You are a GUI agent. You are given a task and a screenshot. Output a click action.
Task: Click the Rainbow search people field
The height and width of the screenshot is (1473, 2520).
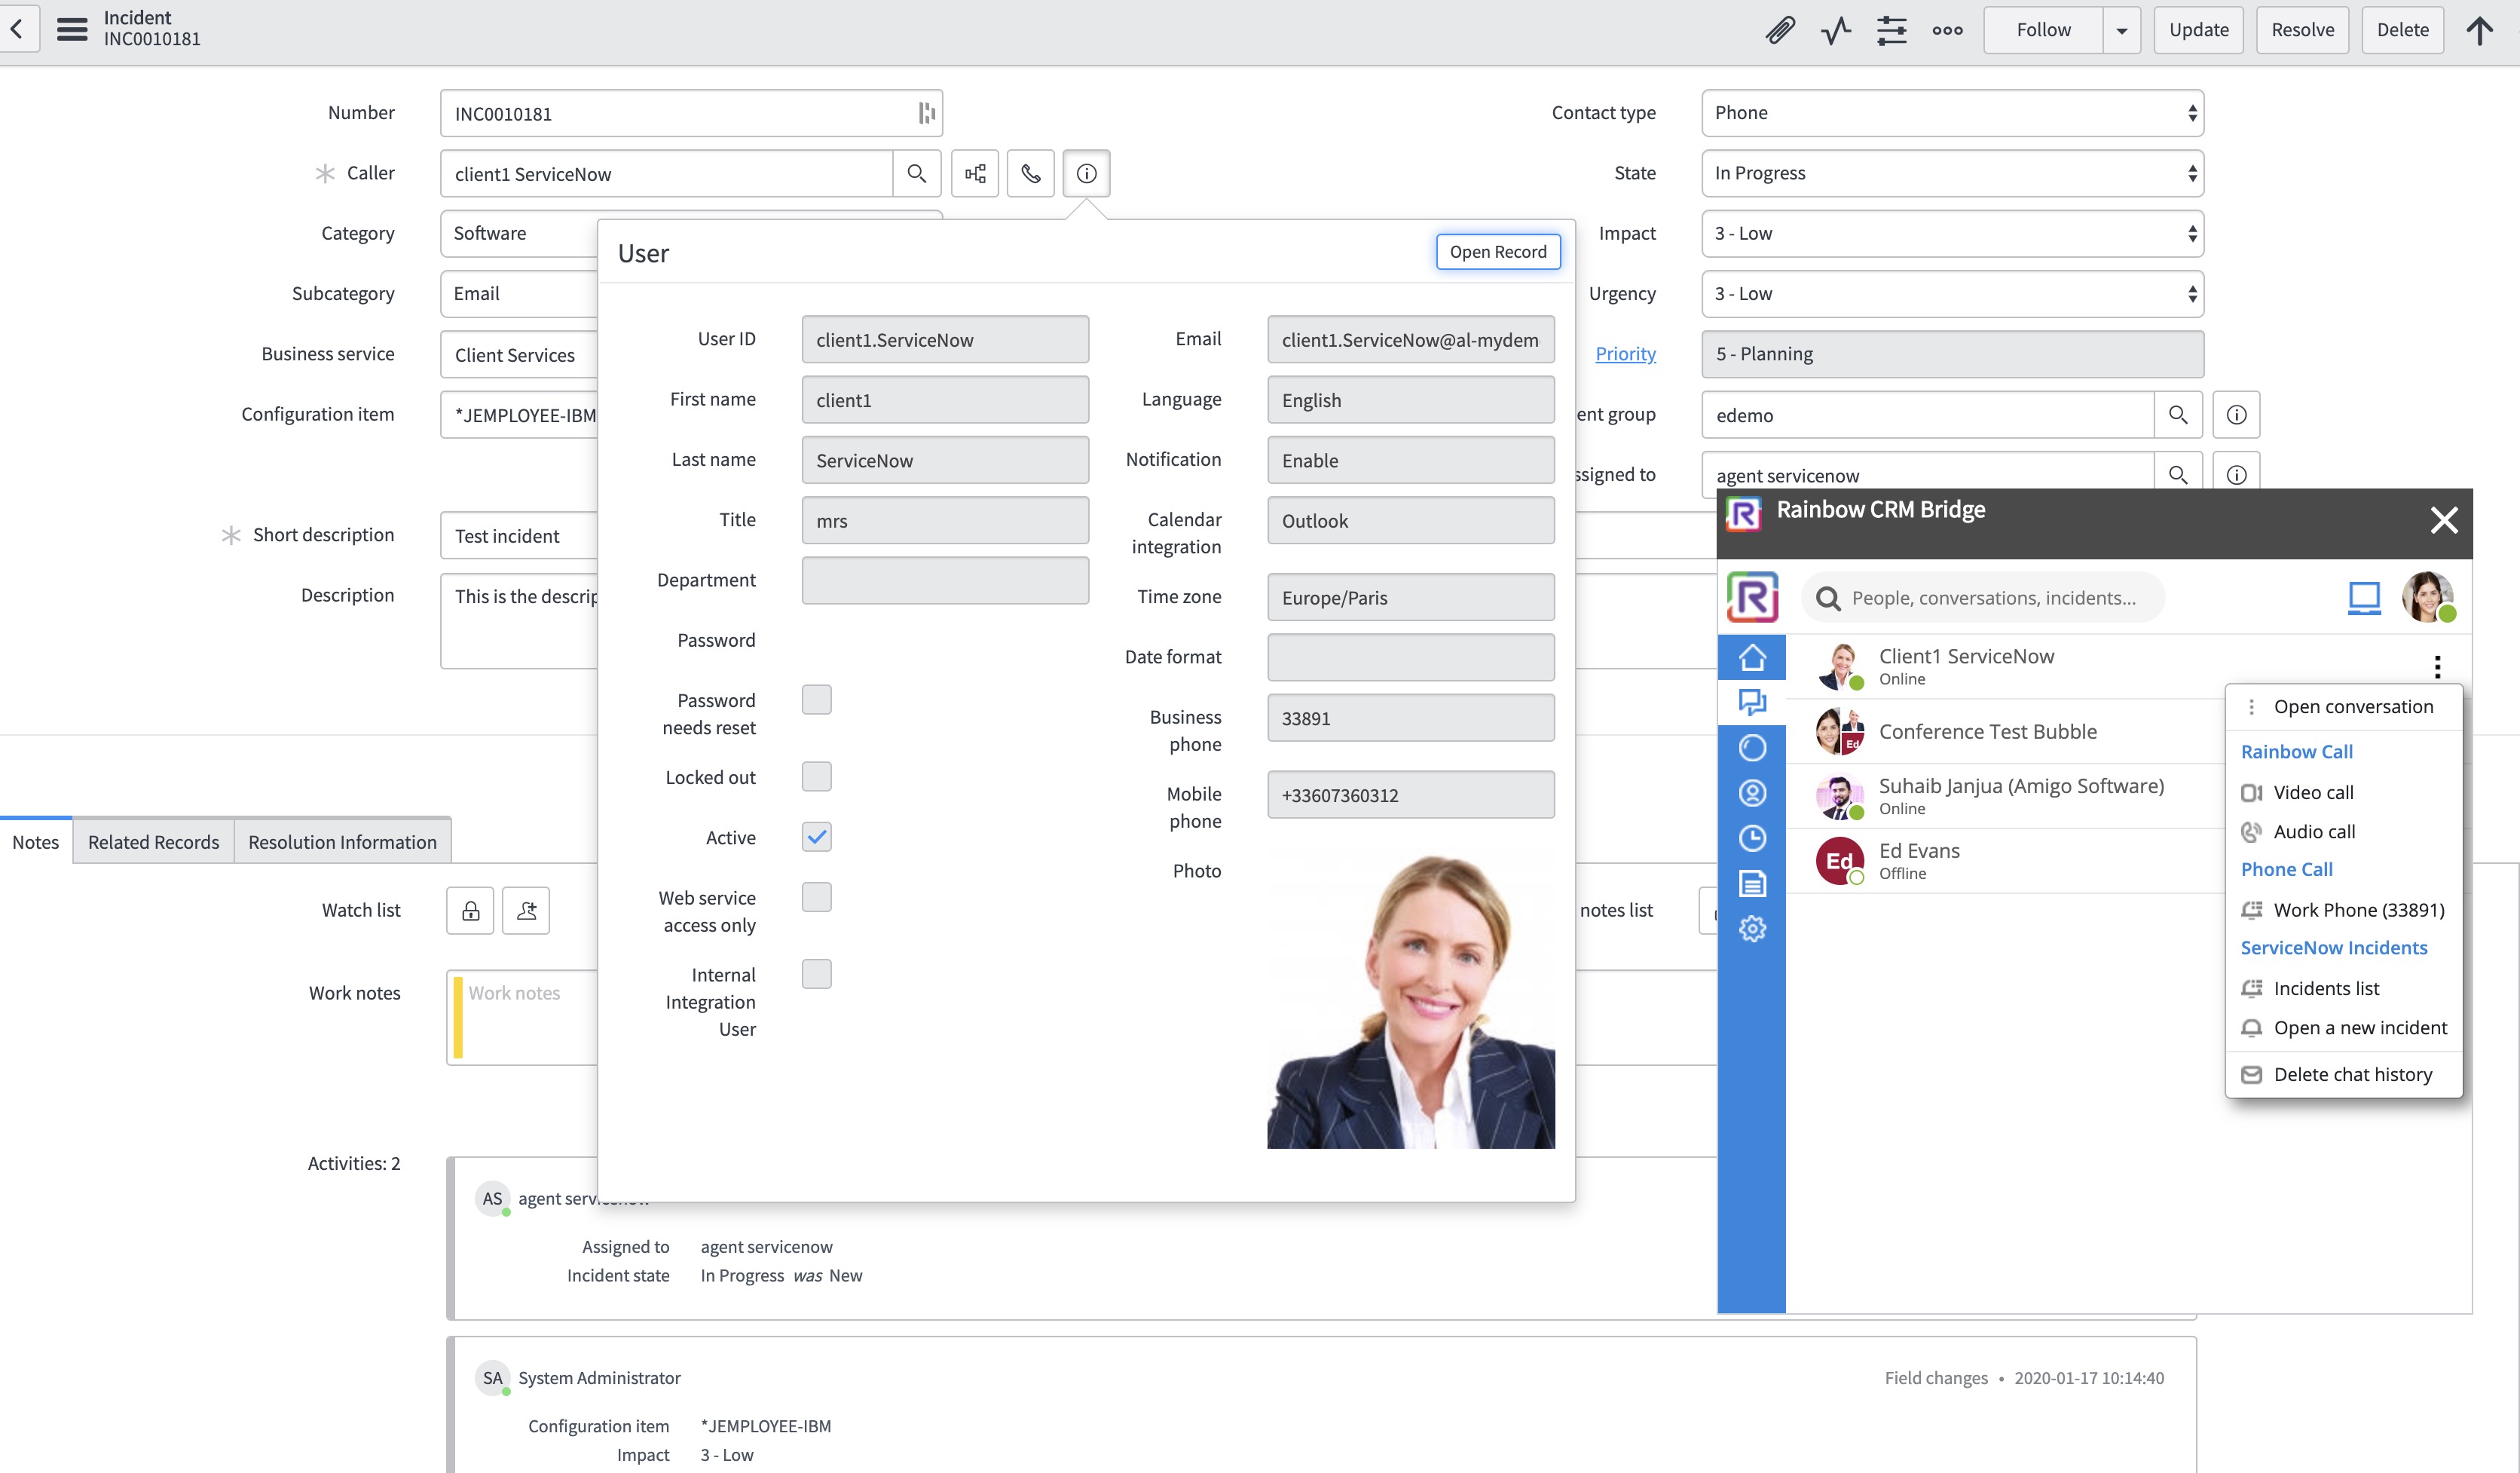pyautogui.click(x=1983, y=597)
